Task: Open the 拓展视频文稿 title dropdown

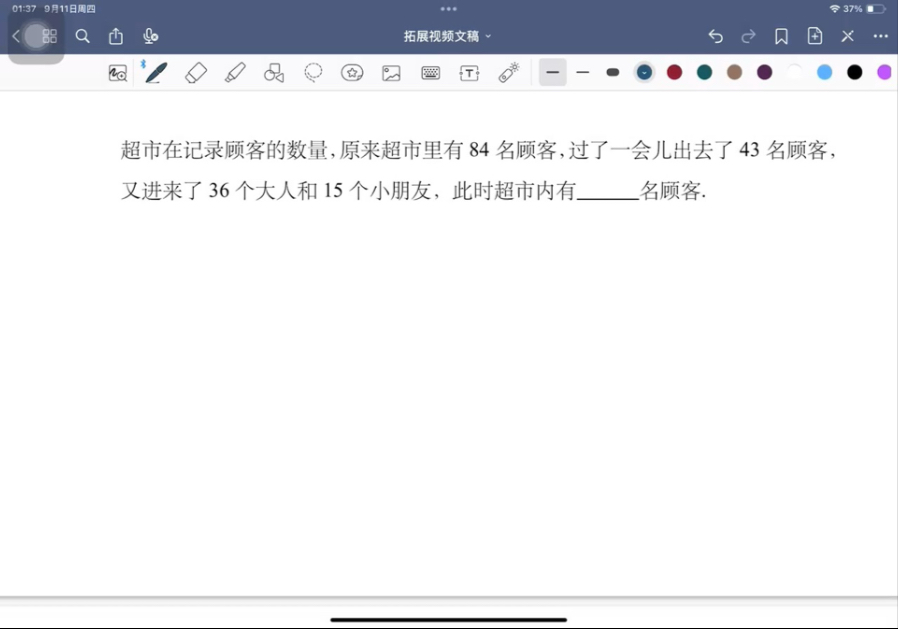Action: click(x=447, y=36)
